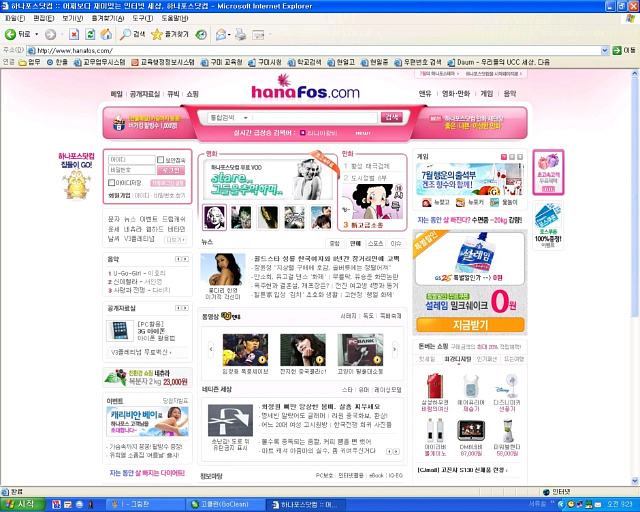Image resolution: width=640 pixels, height=512 pixels.
Task: Click the 음악 section previous/next arrows
Action: [182, 259]
